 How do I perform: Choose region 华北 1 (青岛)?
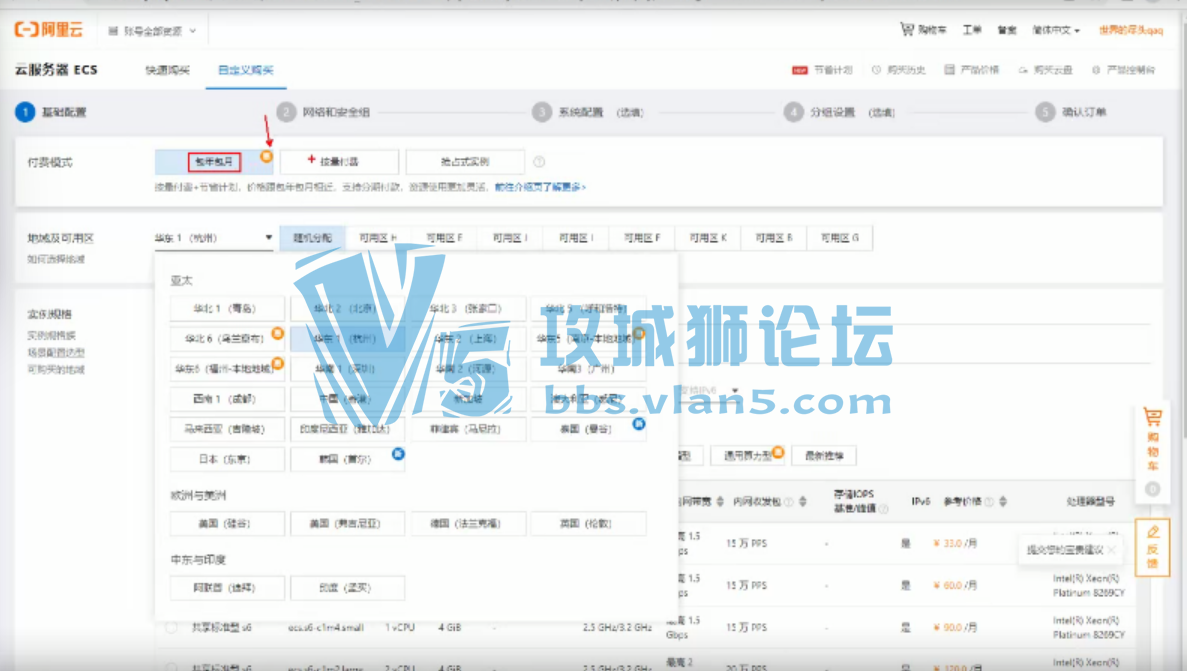(x=226, y=308)
